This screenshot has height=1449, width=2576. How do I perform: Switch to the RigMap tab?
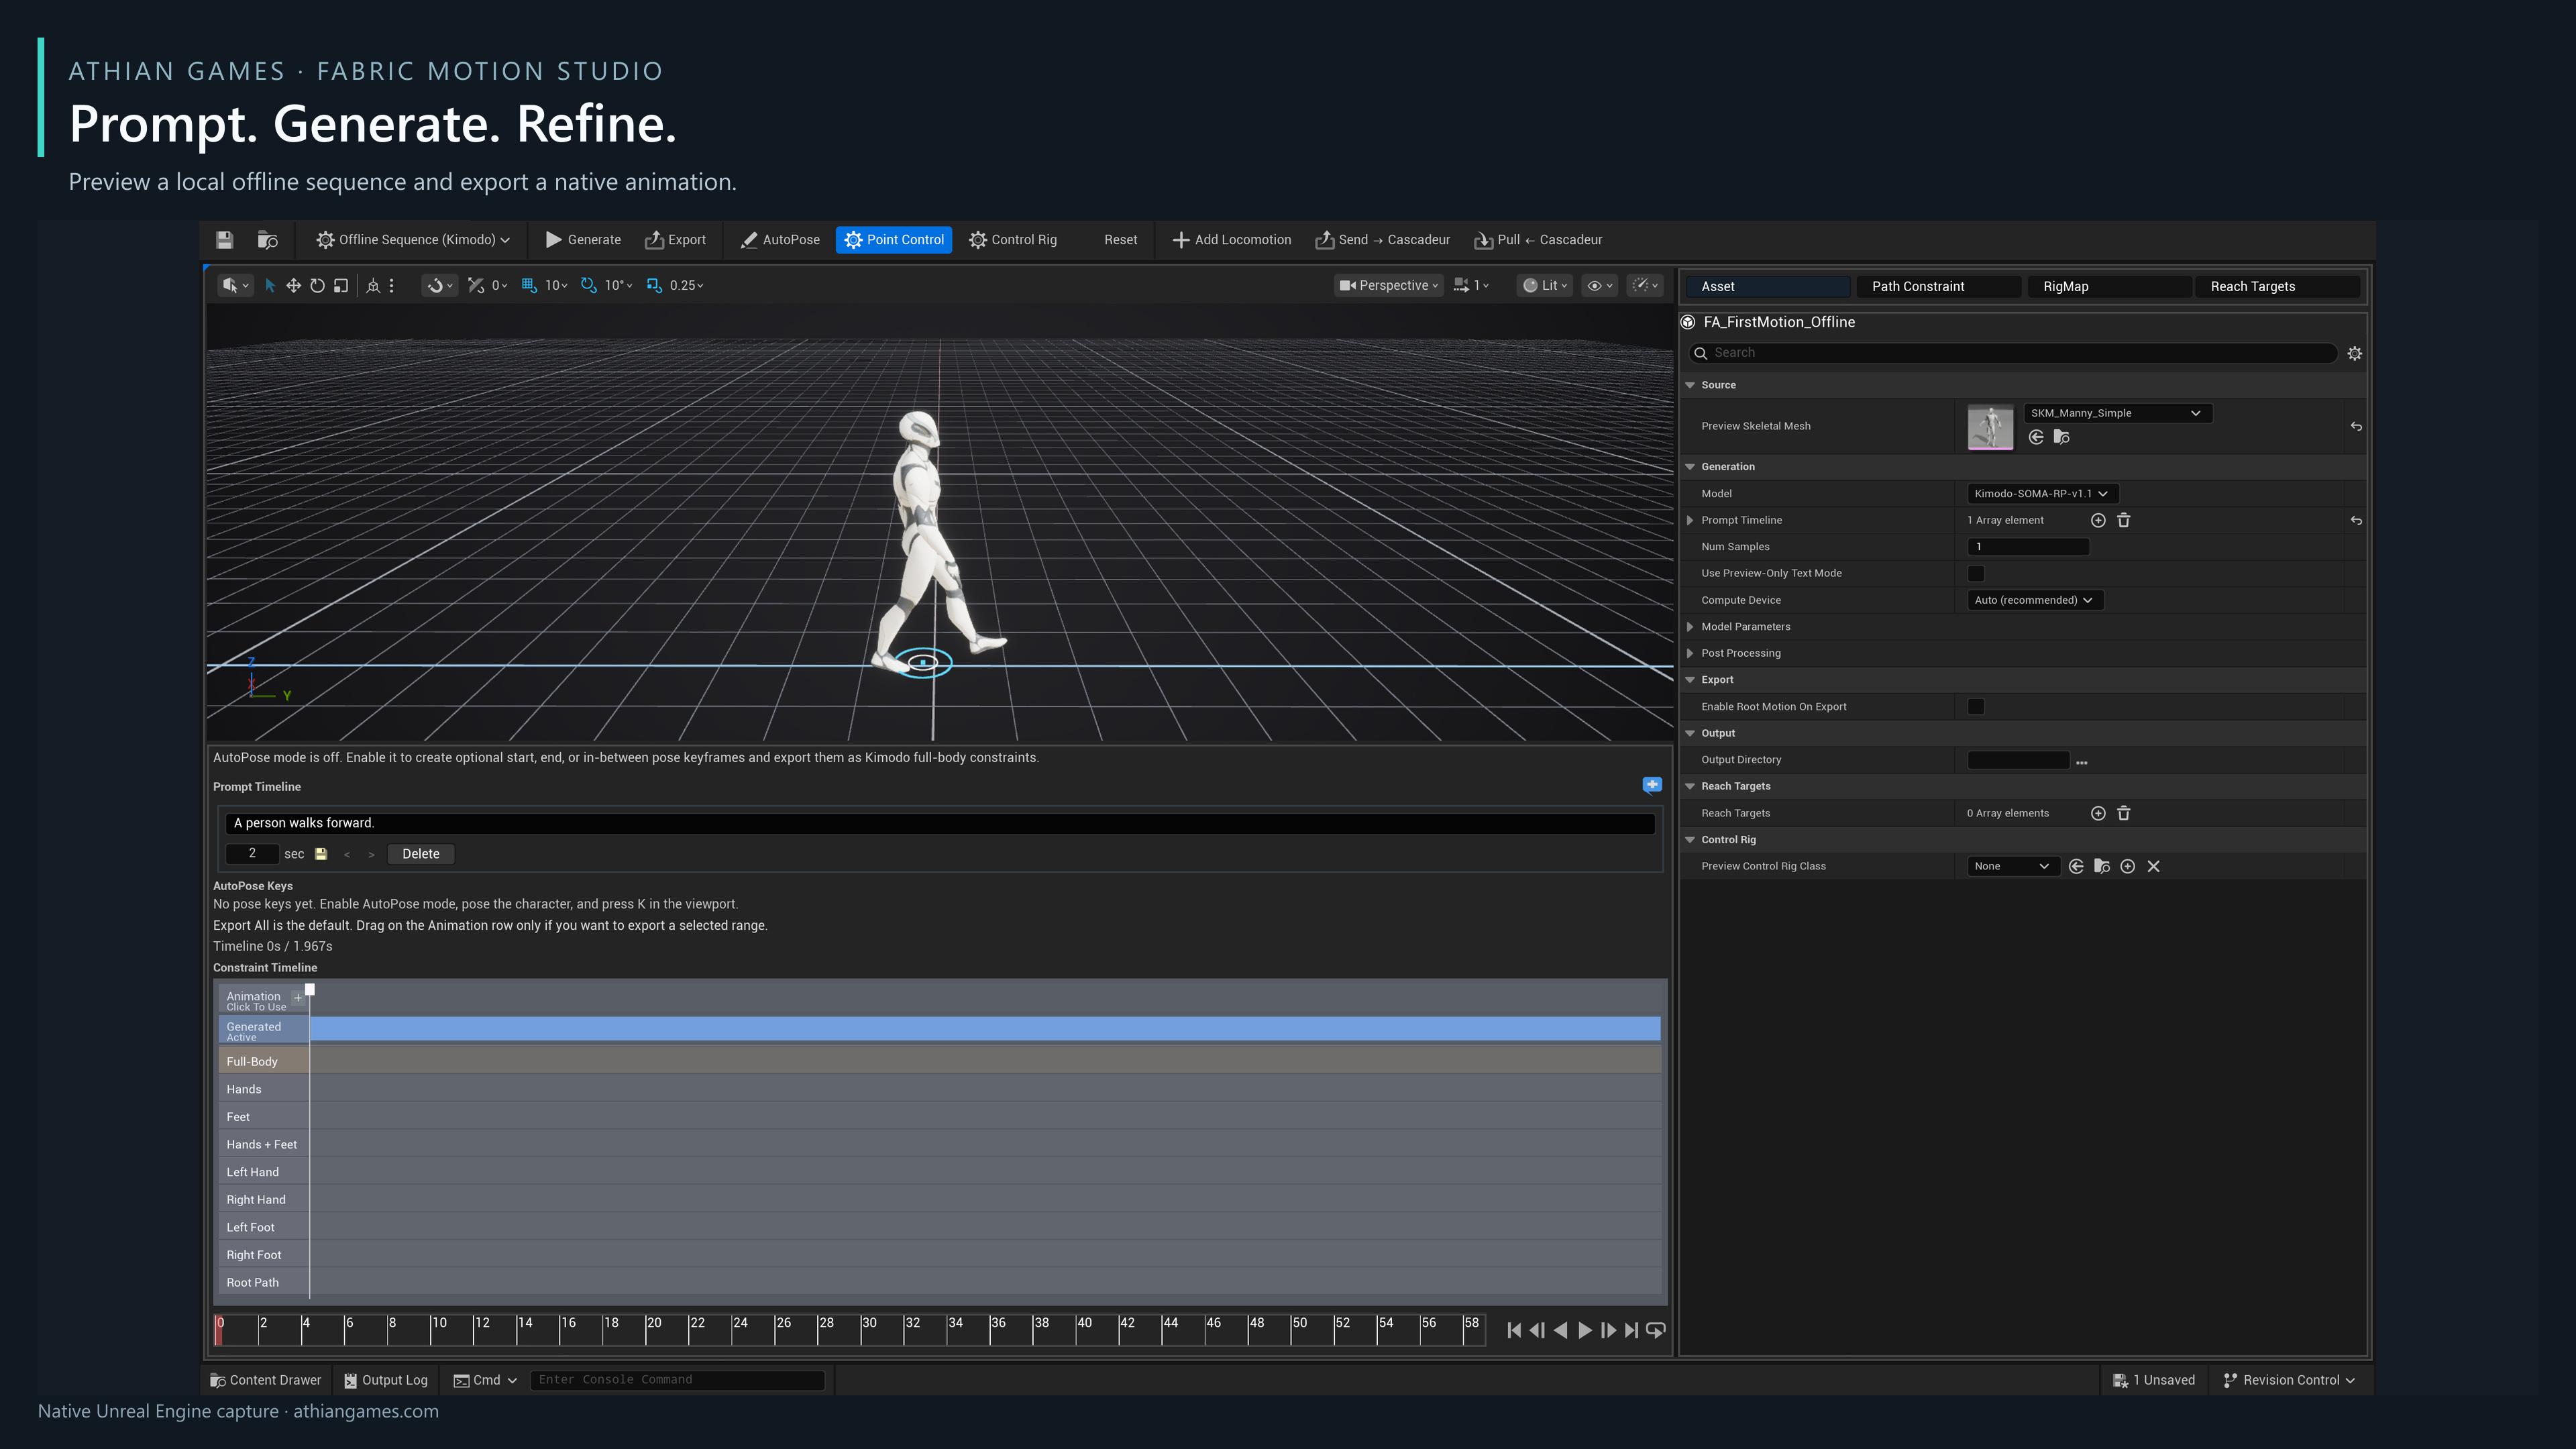point(2109,287)
